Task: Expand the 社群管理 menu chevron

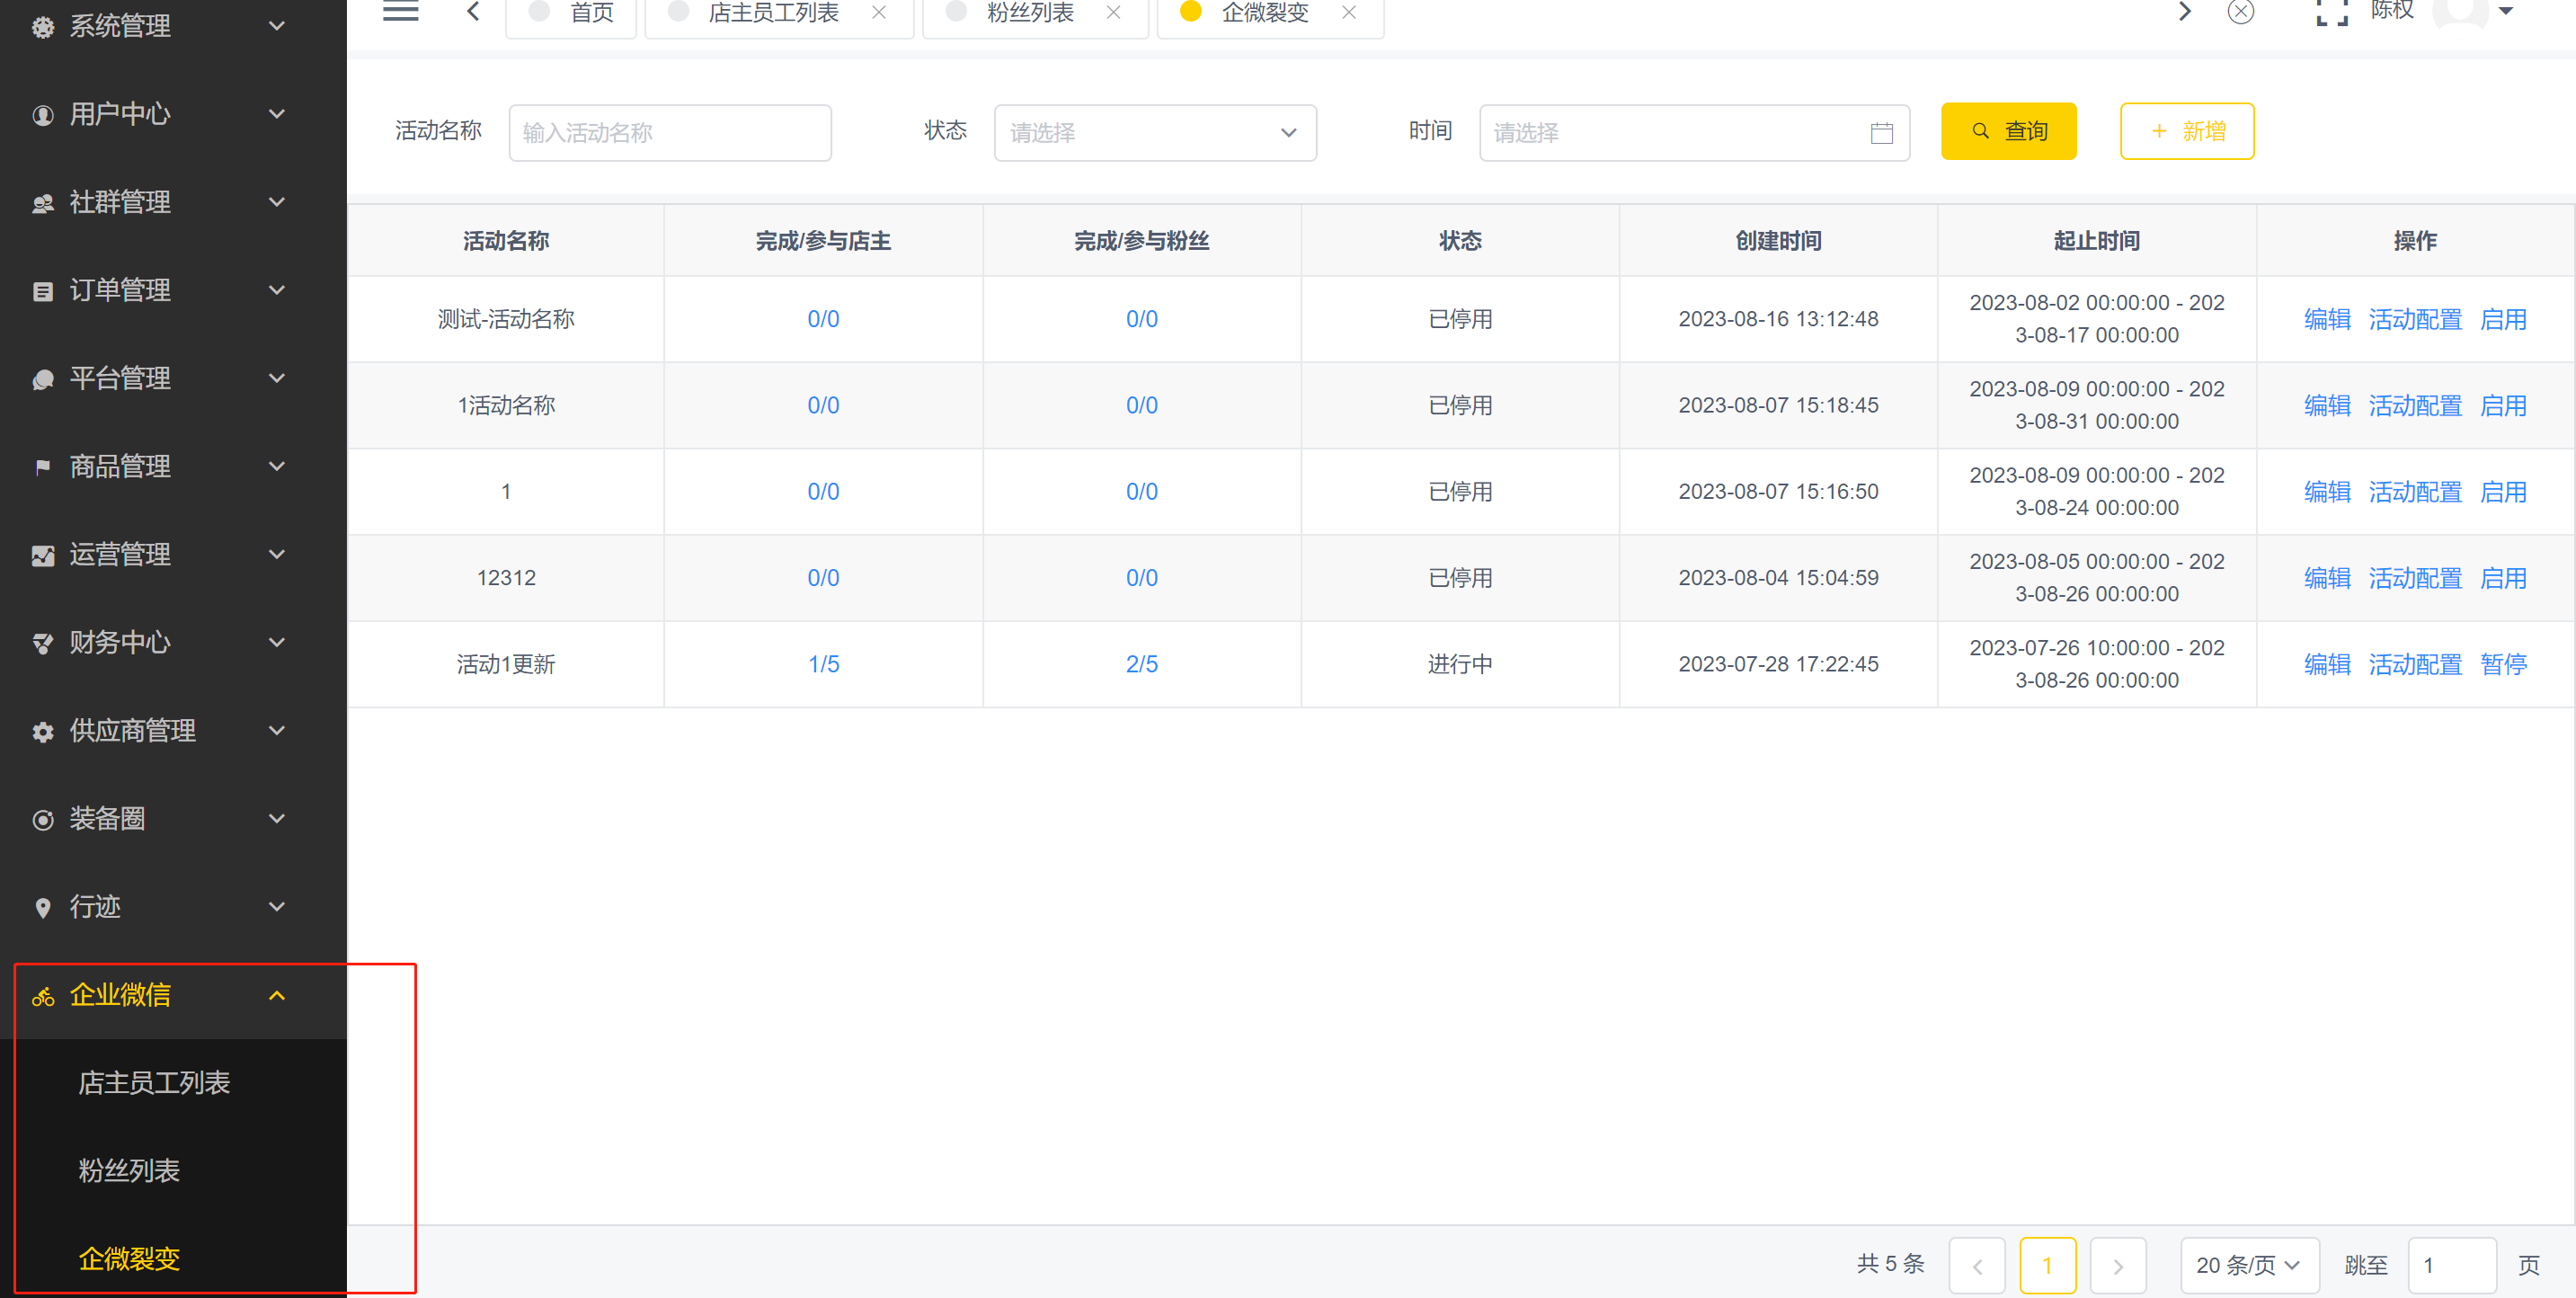Action: point(277,202)
